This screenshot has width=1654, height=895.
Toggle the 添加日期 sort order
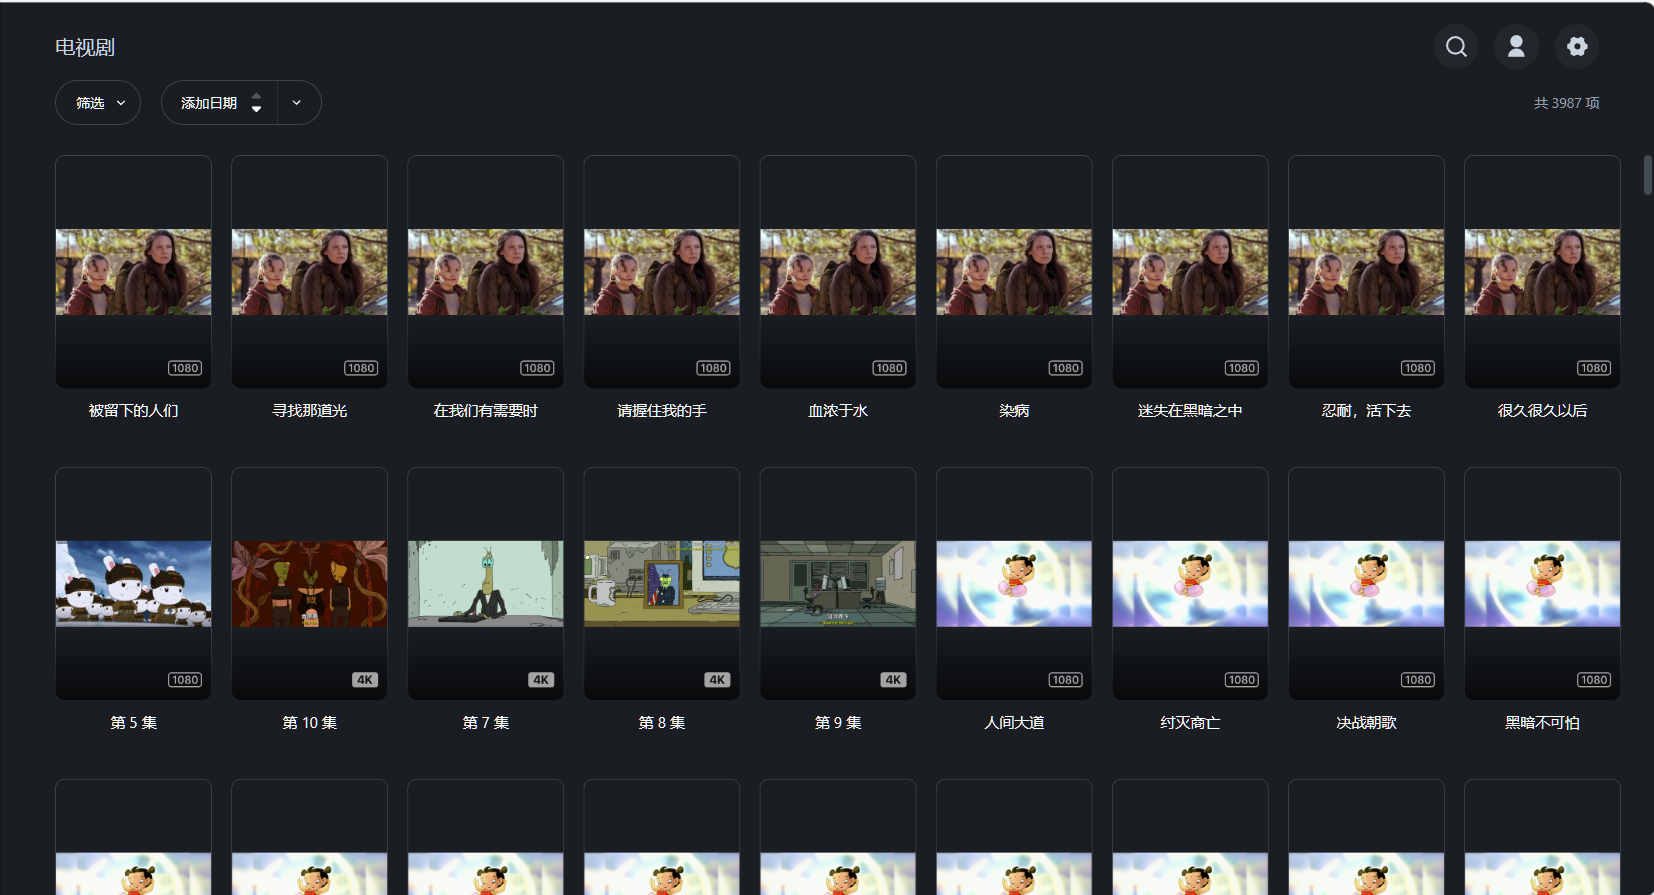(219, 103)
